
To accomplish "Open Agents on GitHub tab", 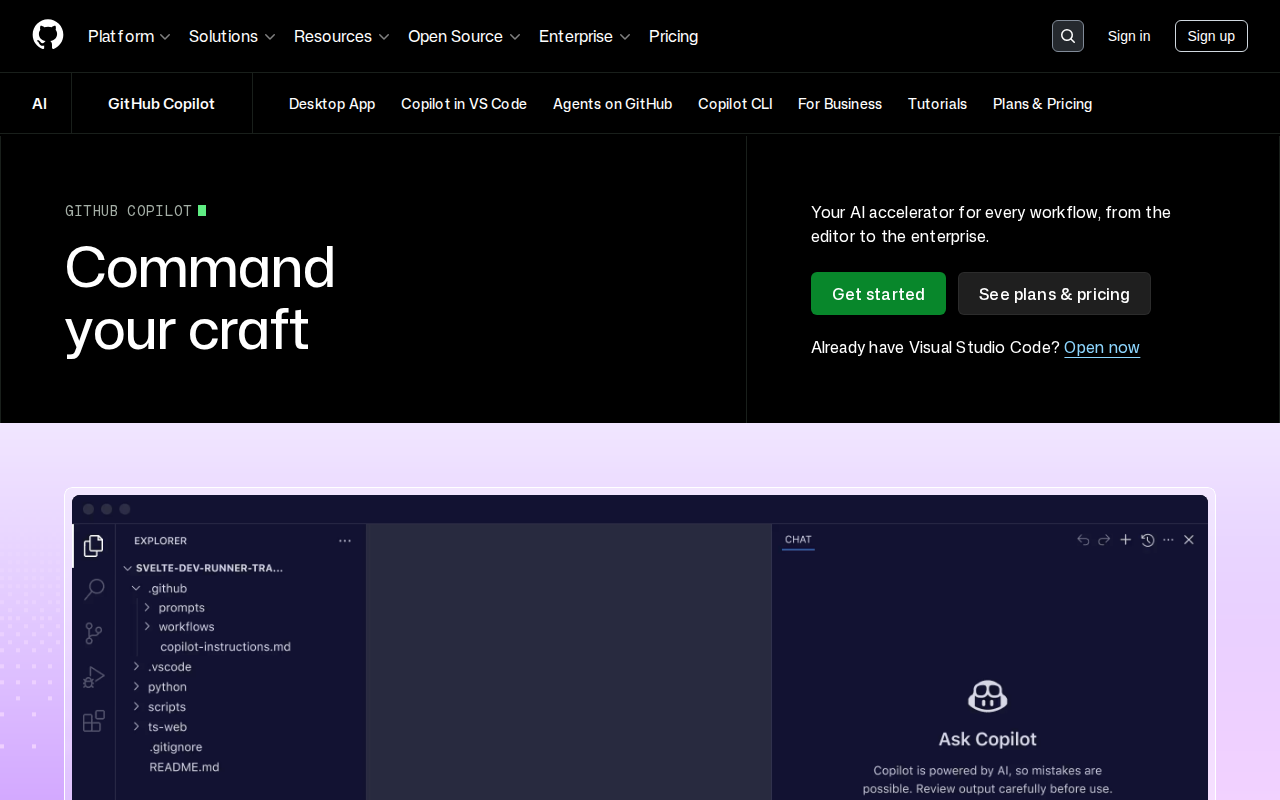I will tap(612, 104).
